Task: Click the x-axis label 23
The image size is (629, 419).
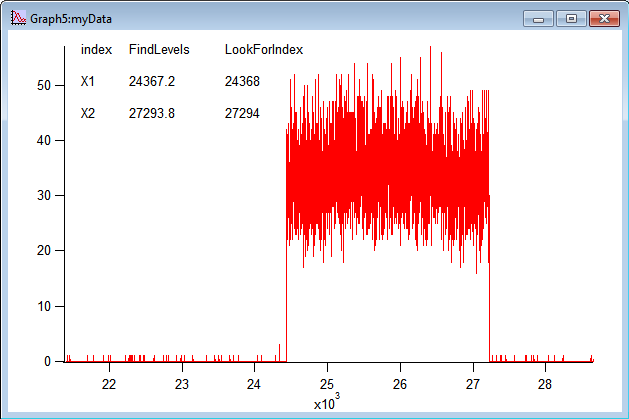Action: coord(182,385)
